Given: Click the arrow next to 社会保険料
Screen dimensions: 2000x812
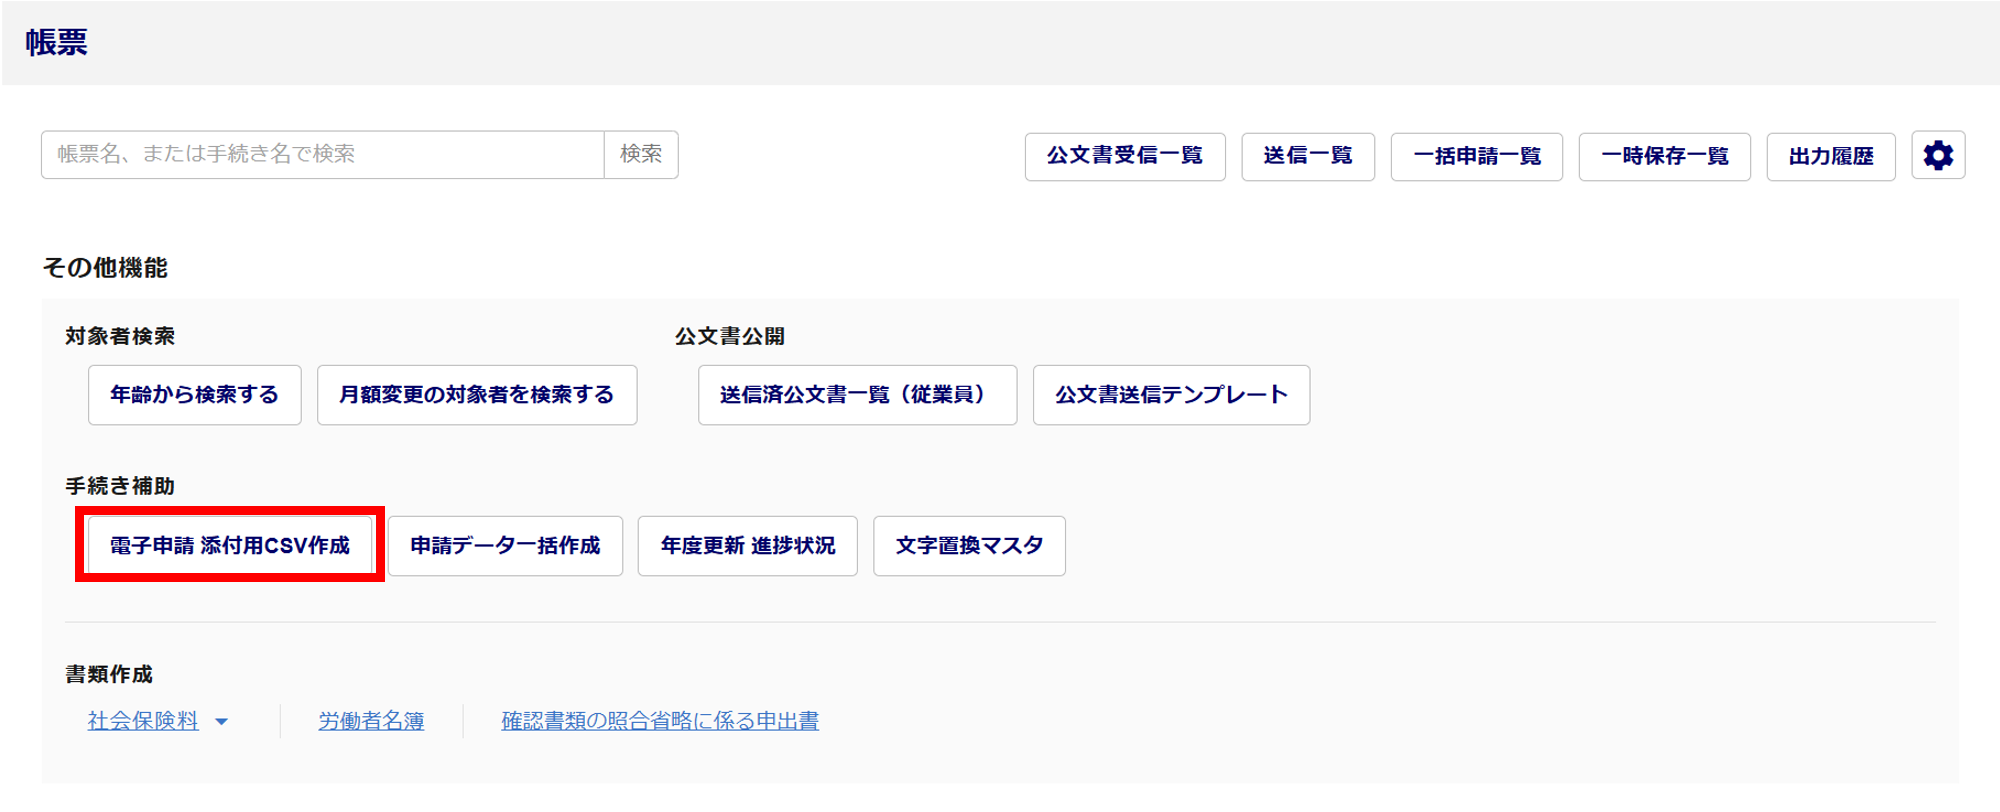Looking at the screenshot, I should pyautogui.click(x=222, y=722).
